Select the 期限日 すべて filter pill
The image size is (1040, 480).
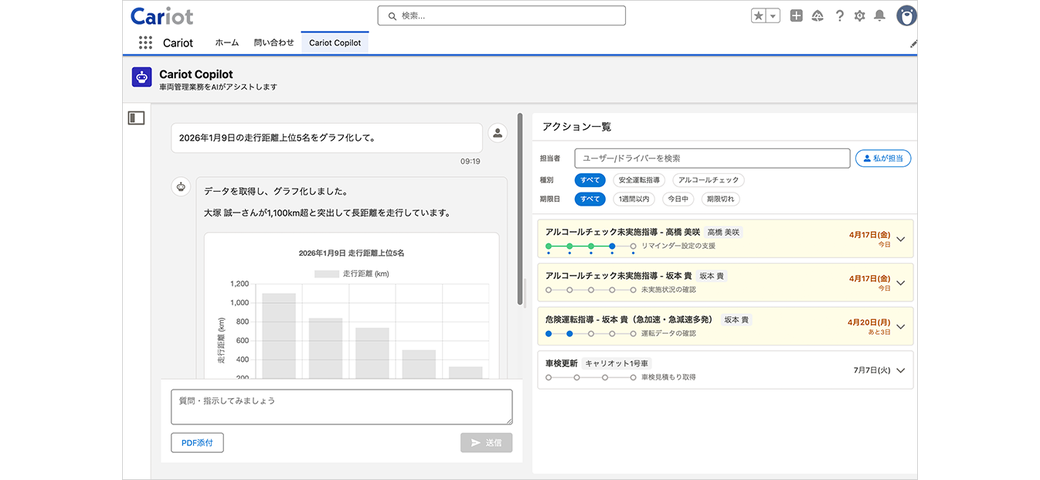[x=590, y=199]
